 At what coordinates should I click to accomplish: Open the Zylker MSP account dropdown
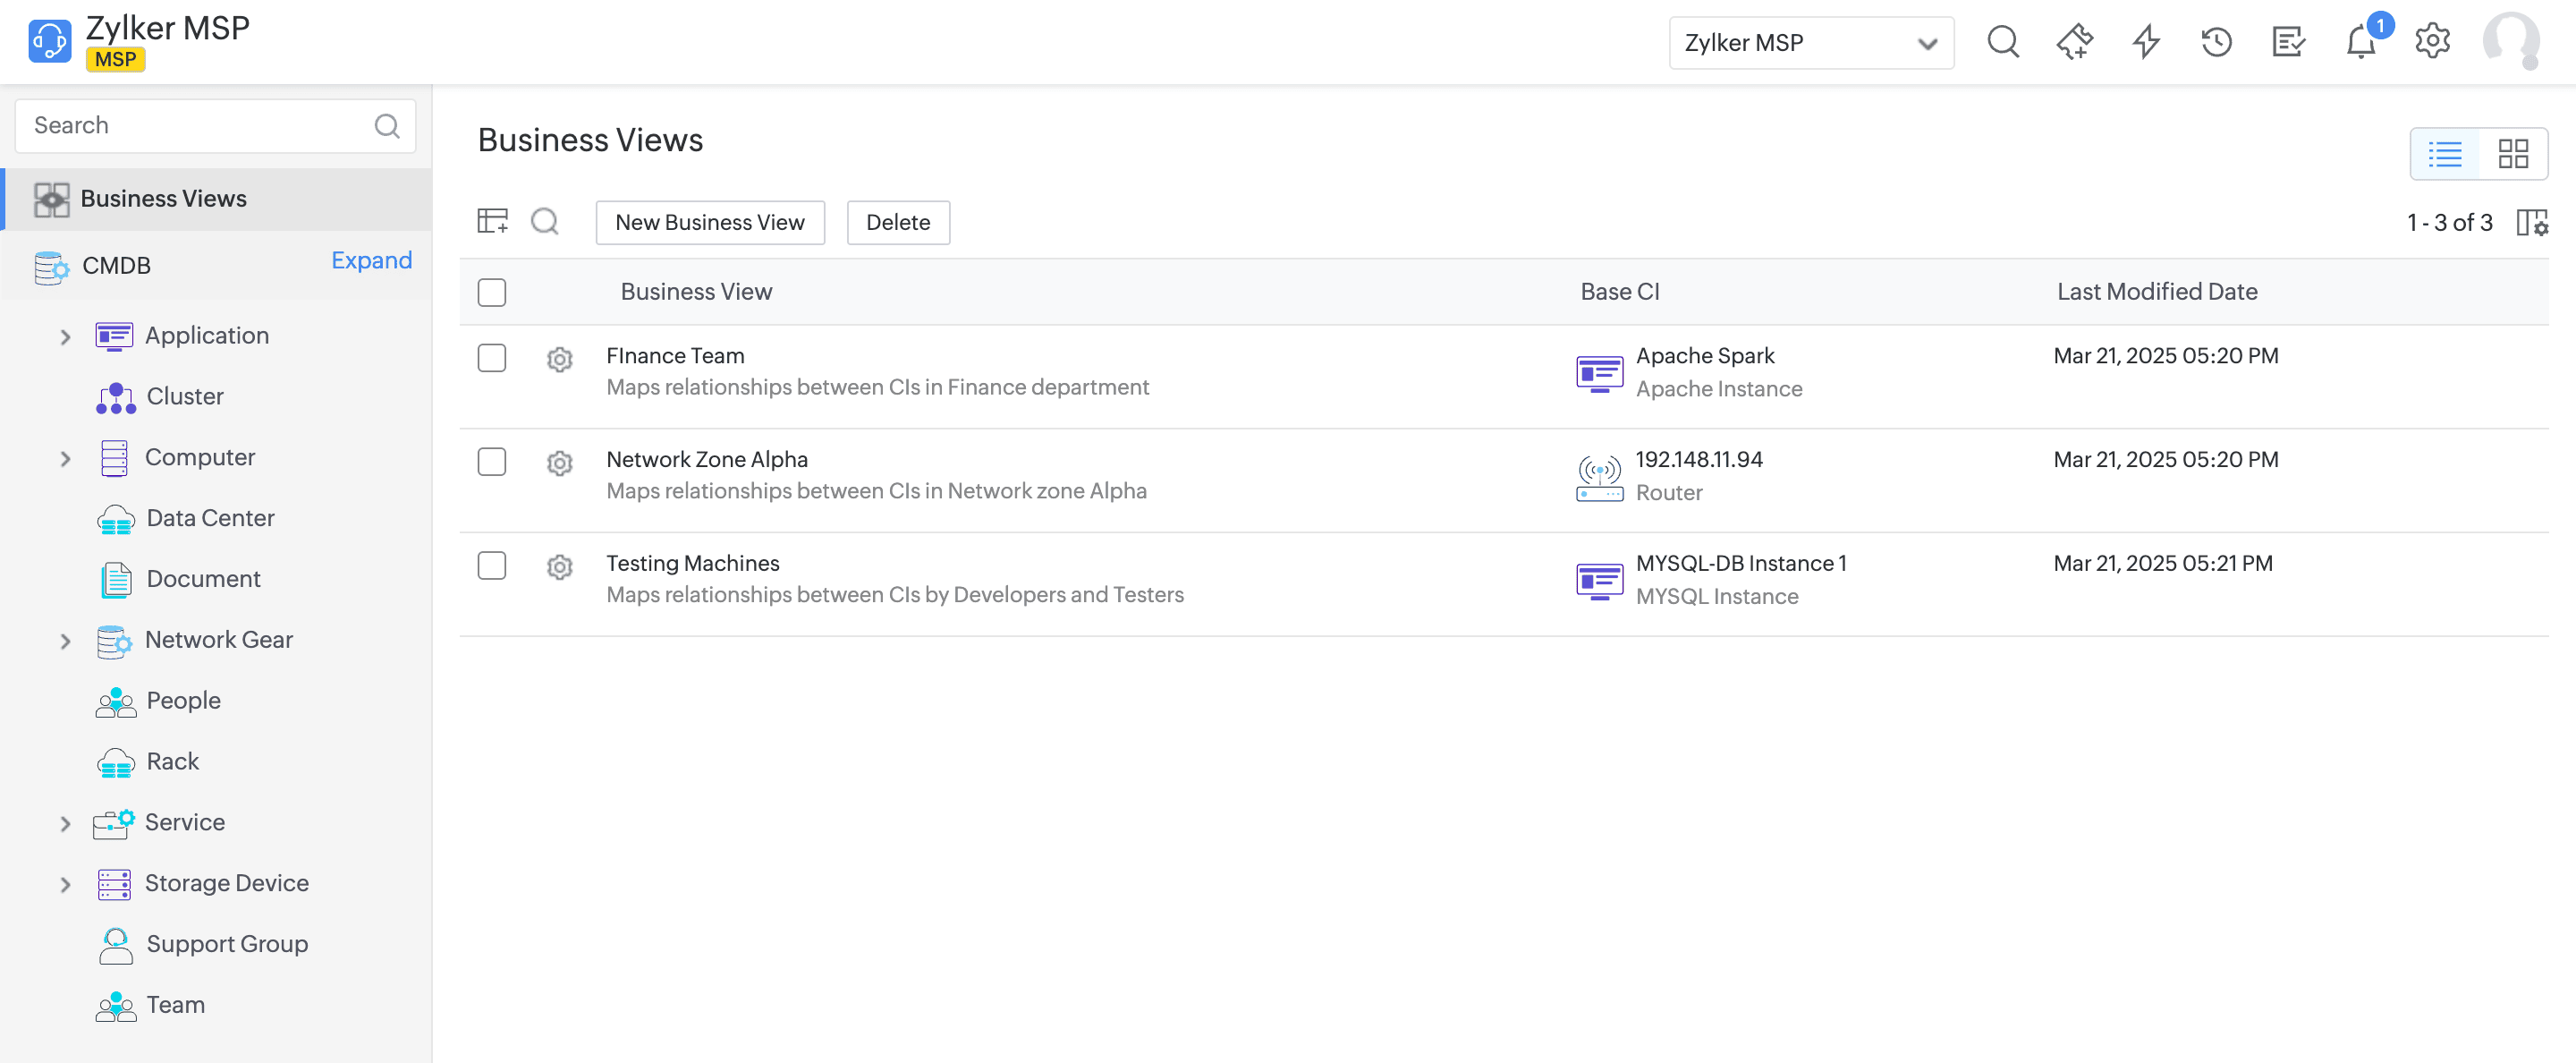click(x=1810, y=43)
